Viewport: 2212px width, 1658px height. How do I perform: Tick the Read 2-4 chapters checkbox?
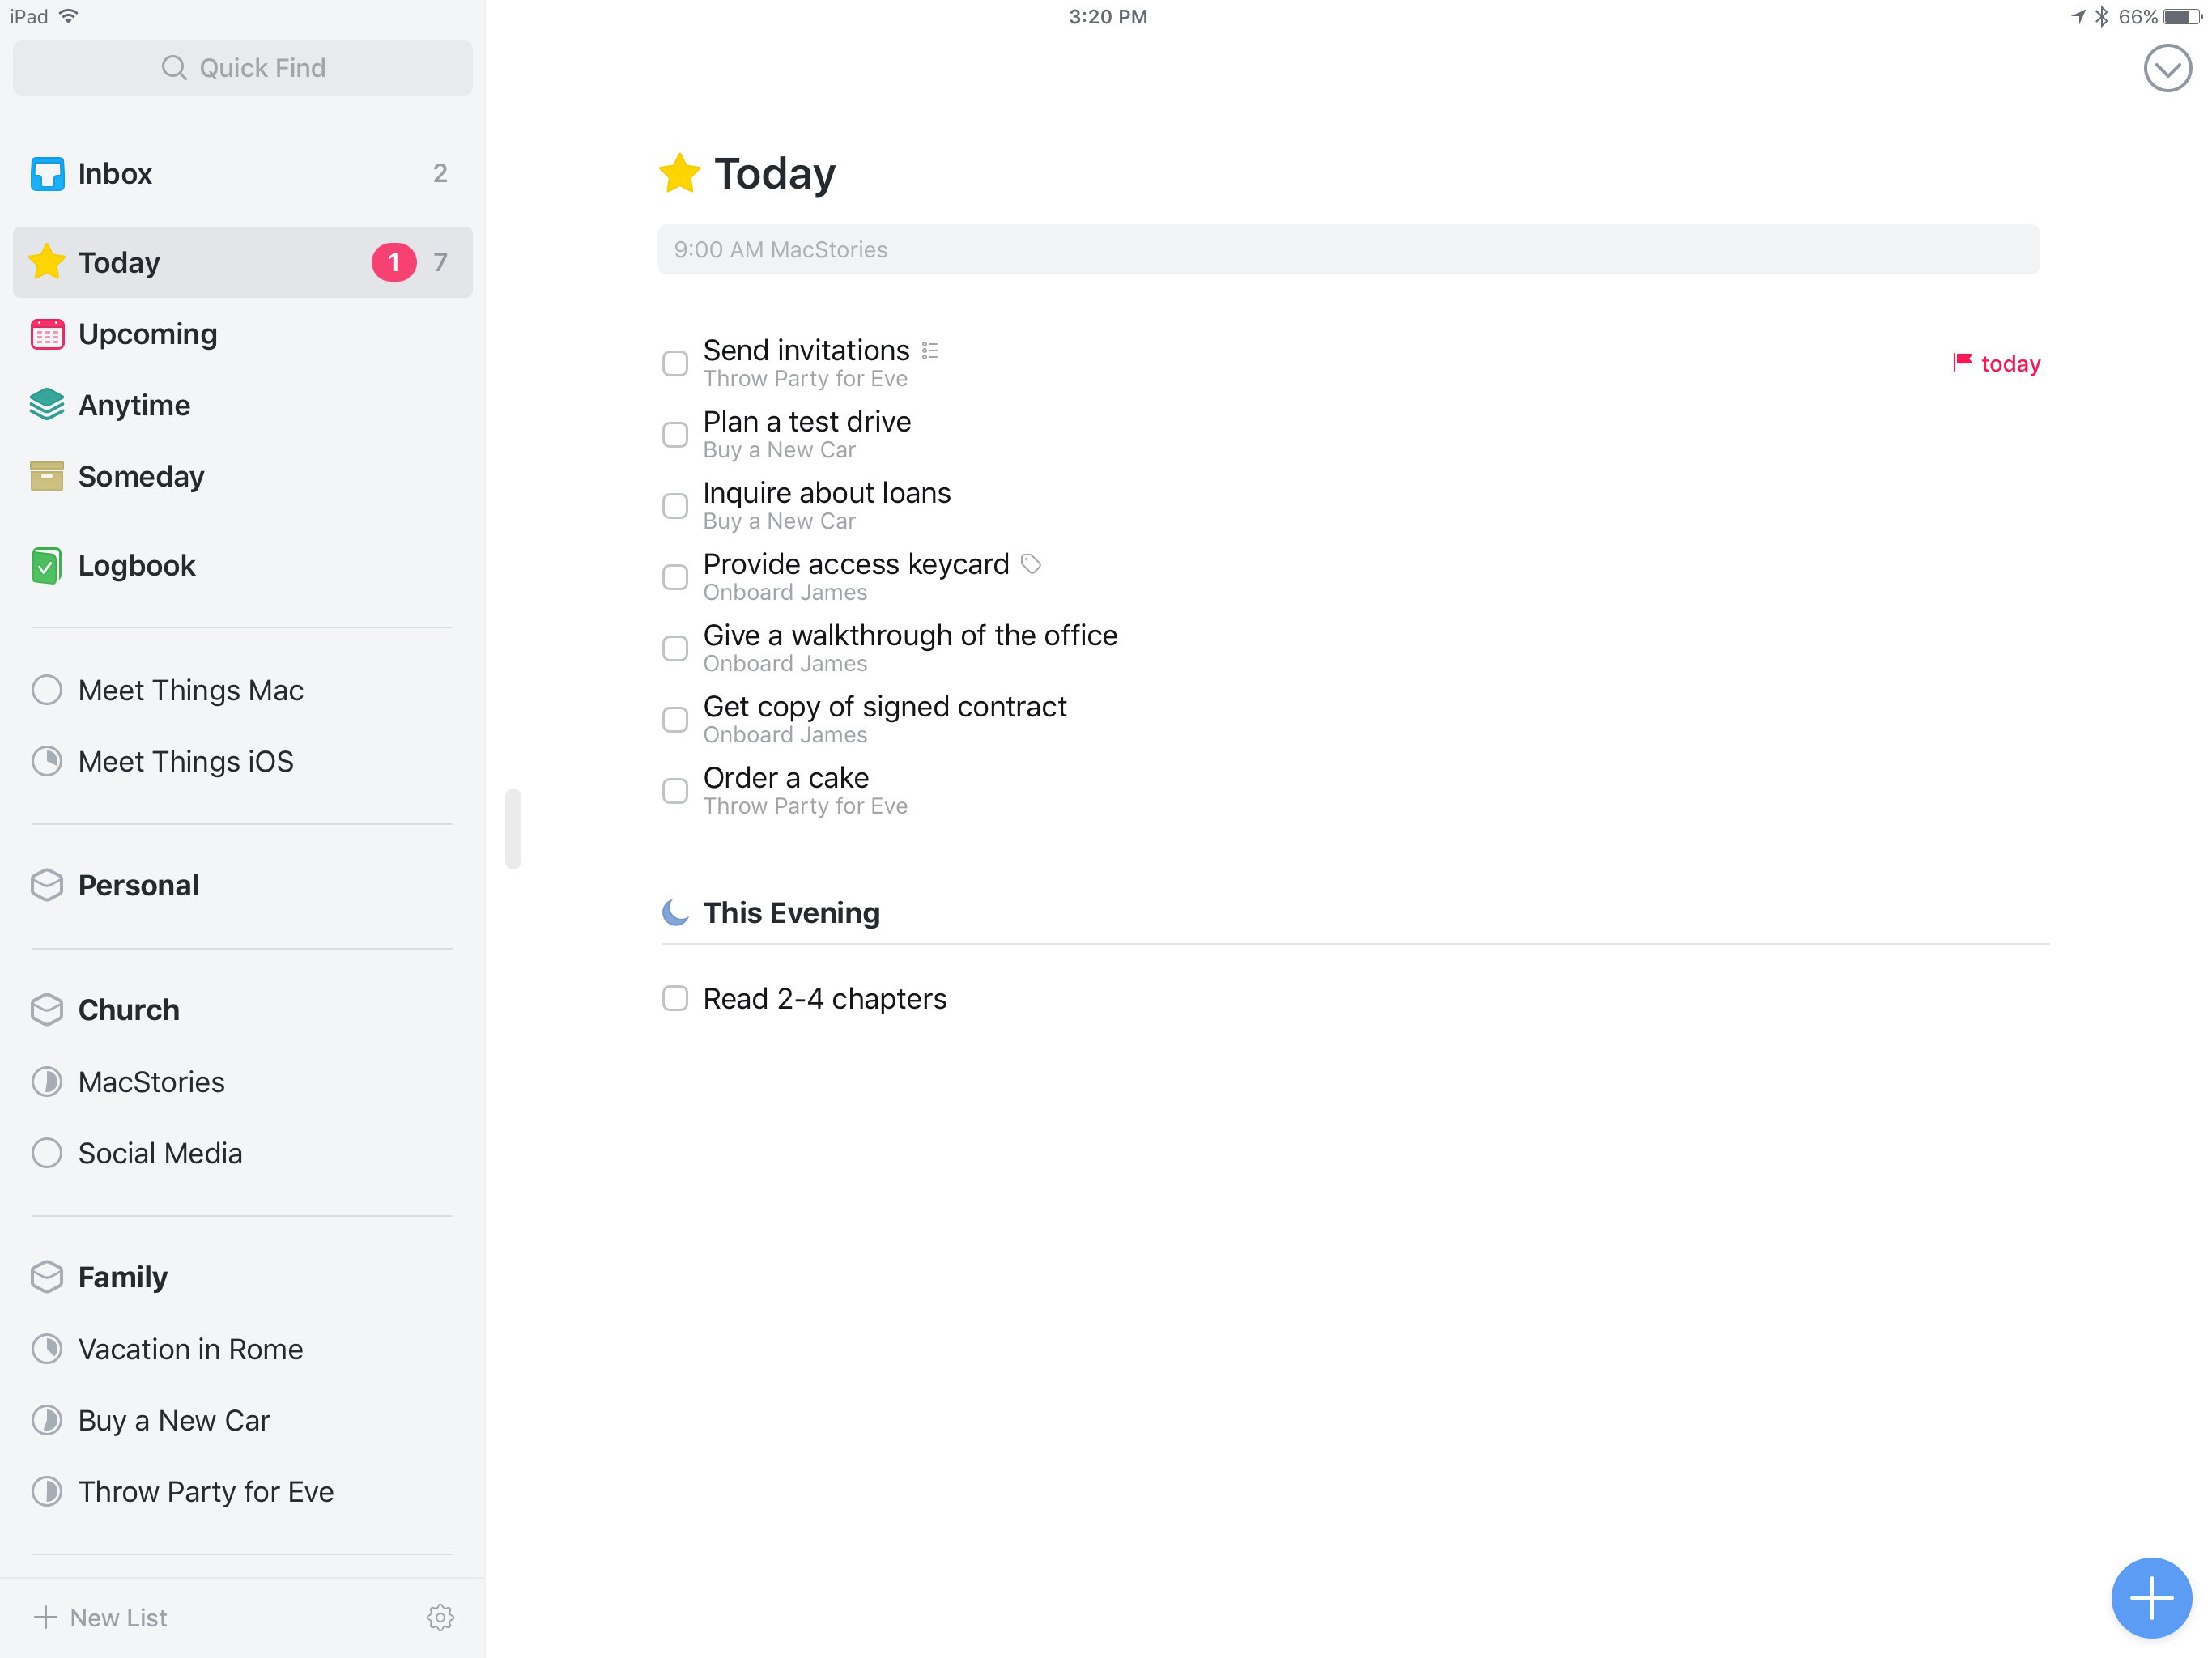[x=675, y=998]
